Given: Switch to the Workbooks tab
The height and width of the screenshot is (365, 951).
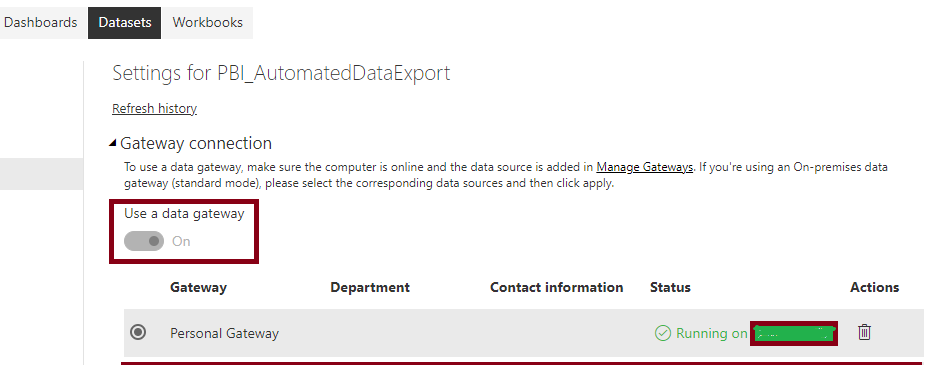Looking at the screenshot, I should [x=207, y=22].
